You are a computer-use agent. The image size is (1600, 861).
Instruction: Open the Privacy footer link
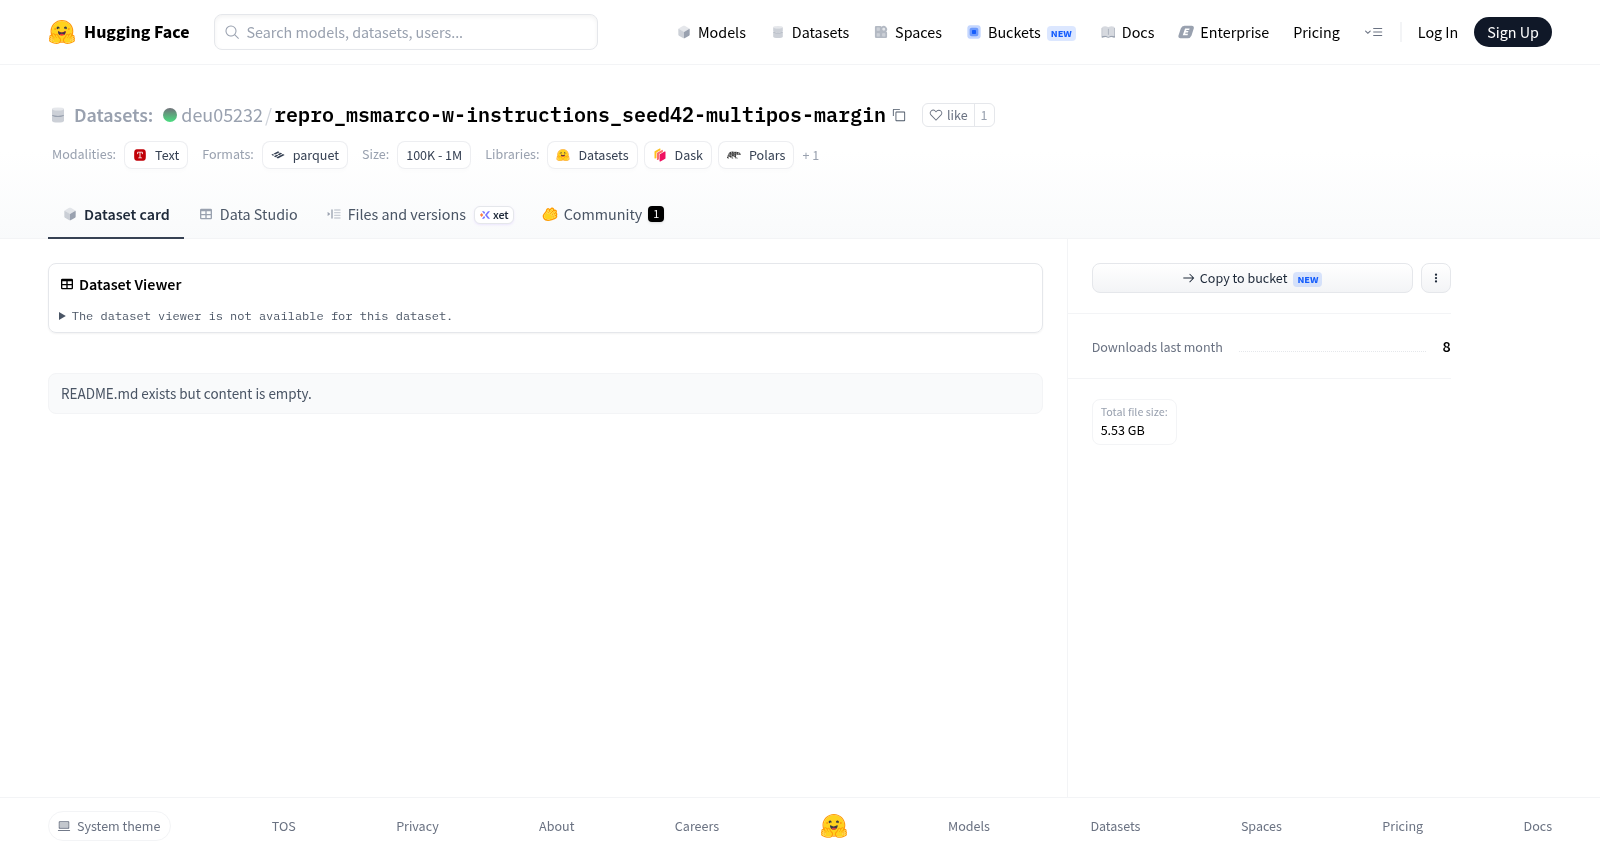click(x=417, y=826)
